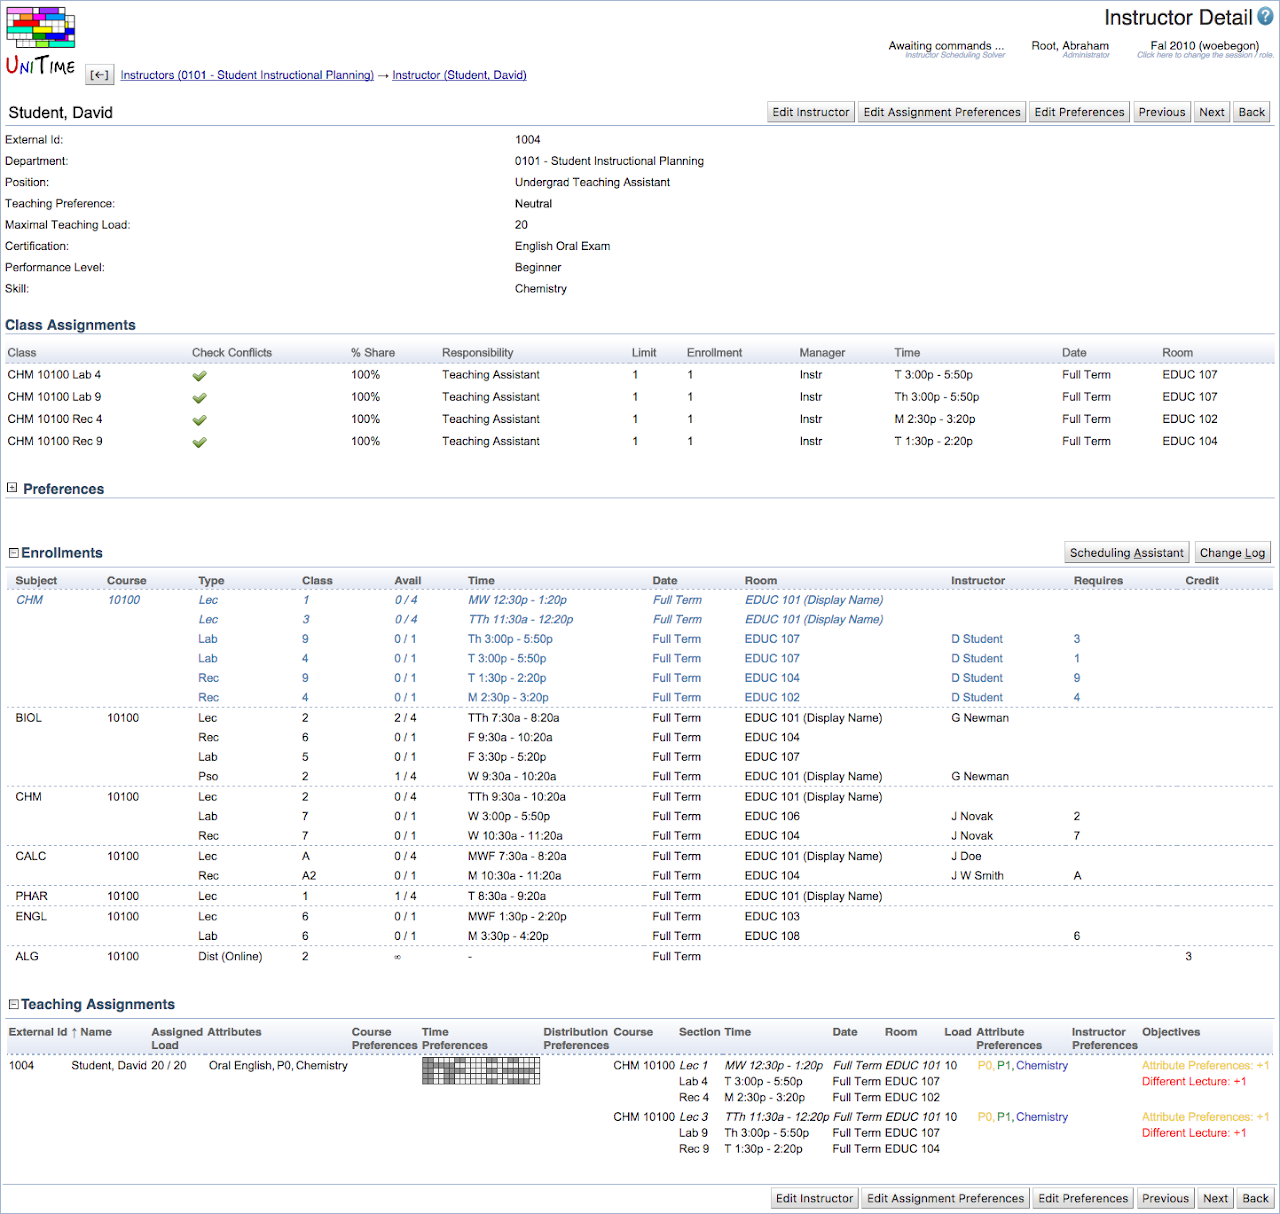1280x1214 pixels.
Task: Click the English Oral Exam certification value
Action: pos(562,246)
